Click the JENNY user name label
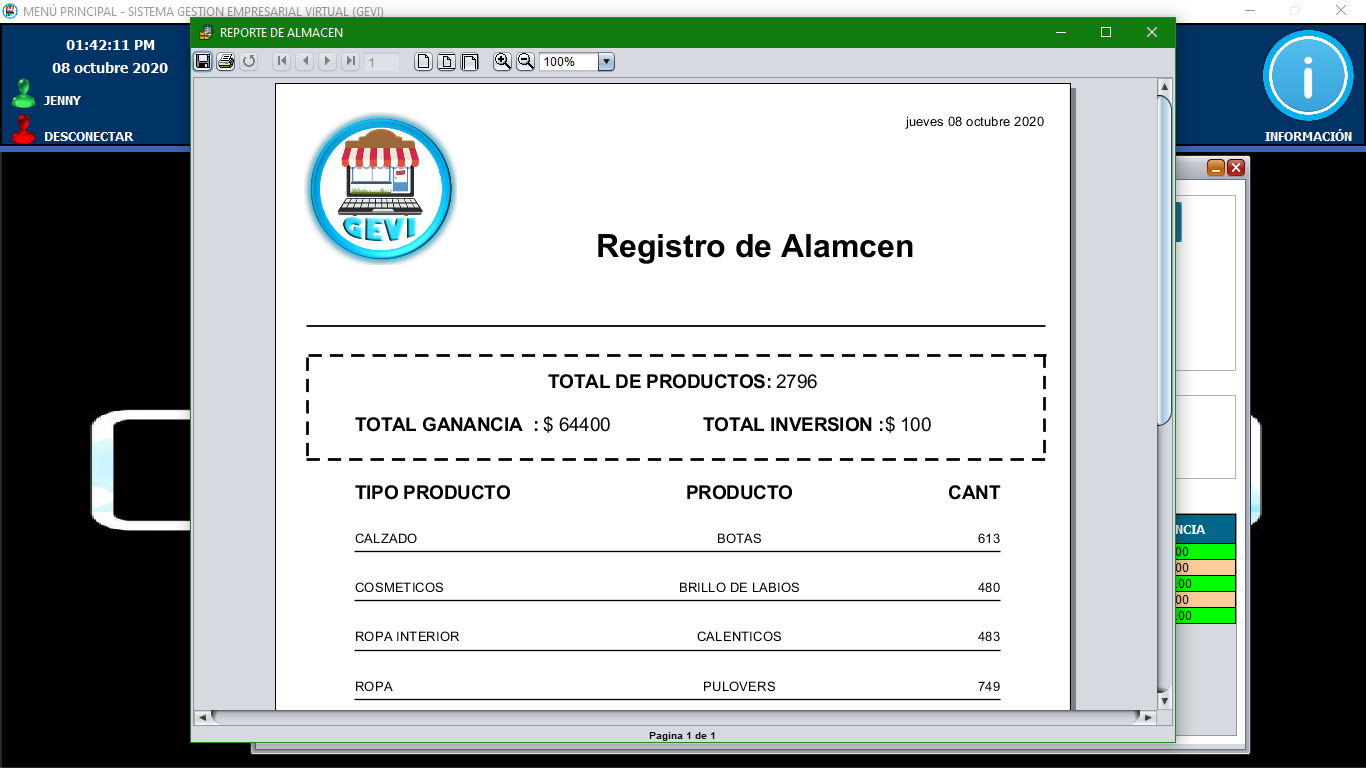 click(x=62, y=101)
